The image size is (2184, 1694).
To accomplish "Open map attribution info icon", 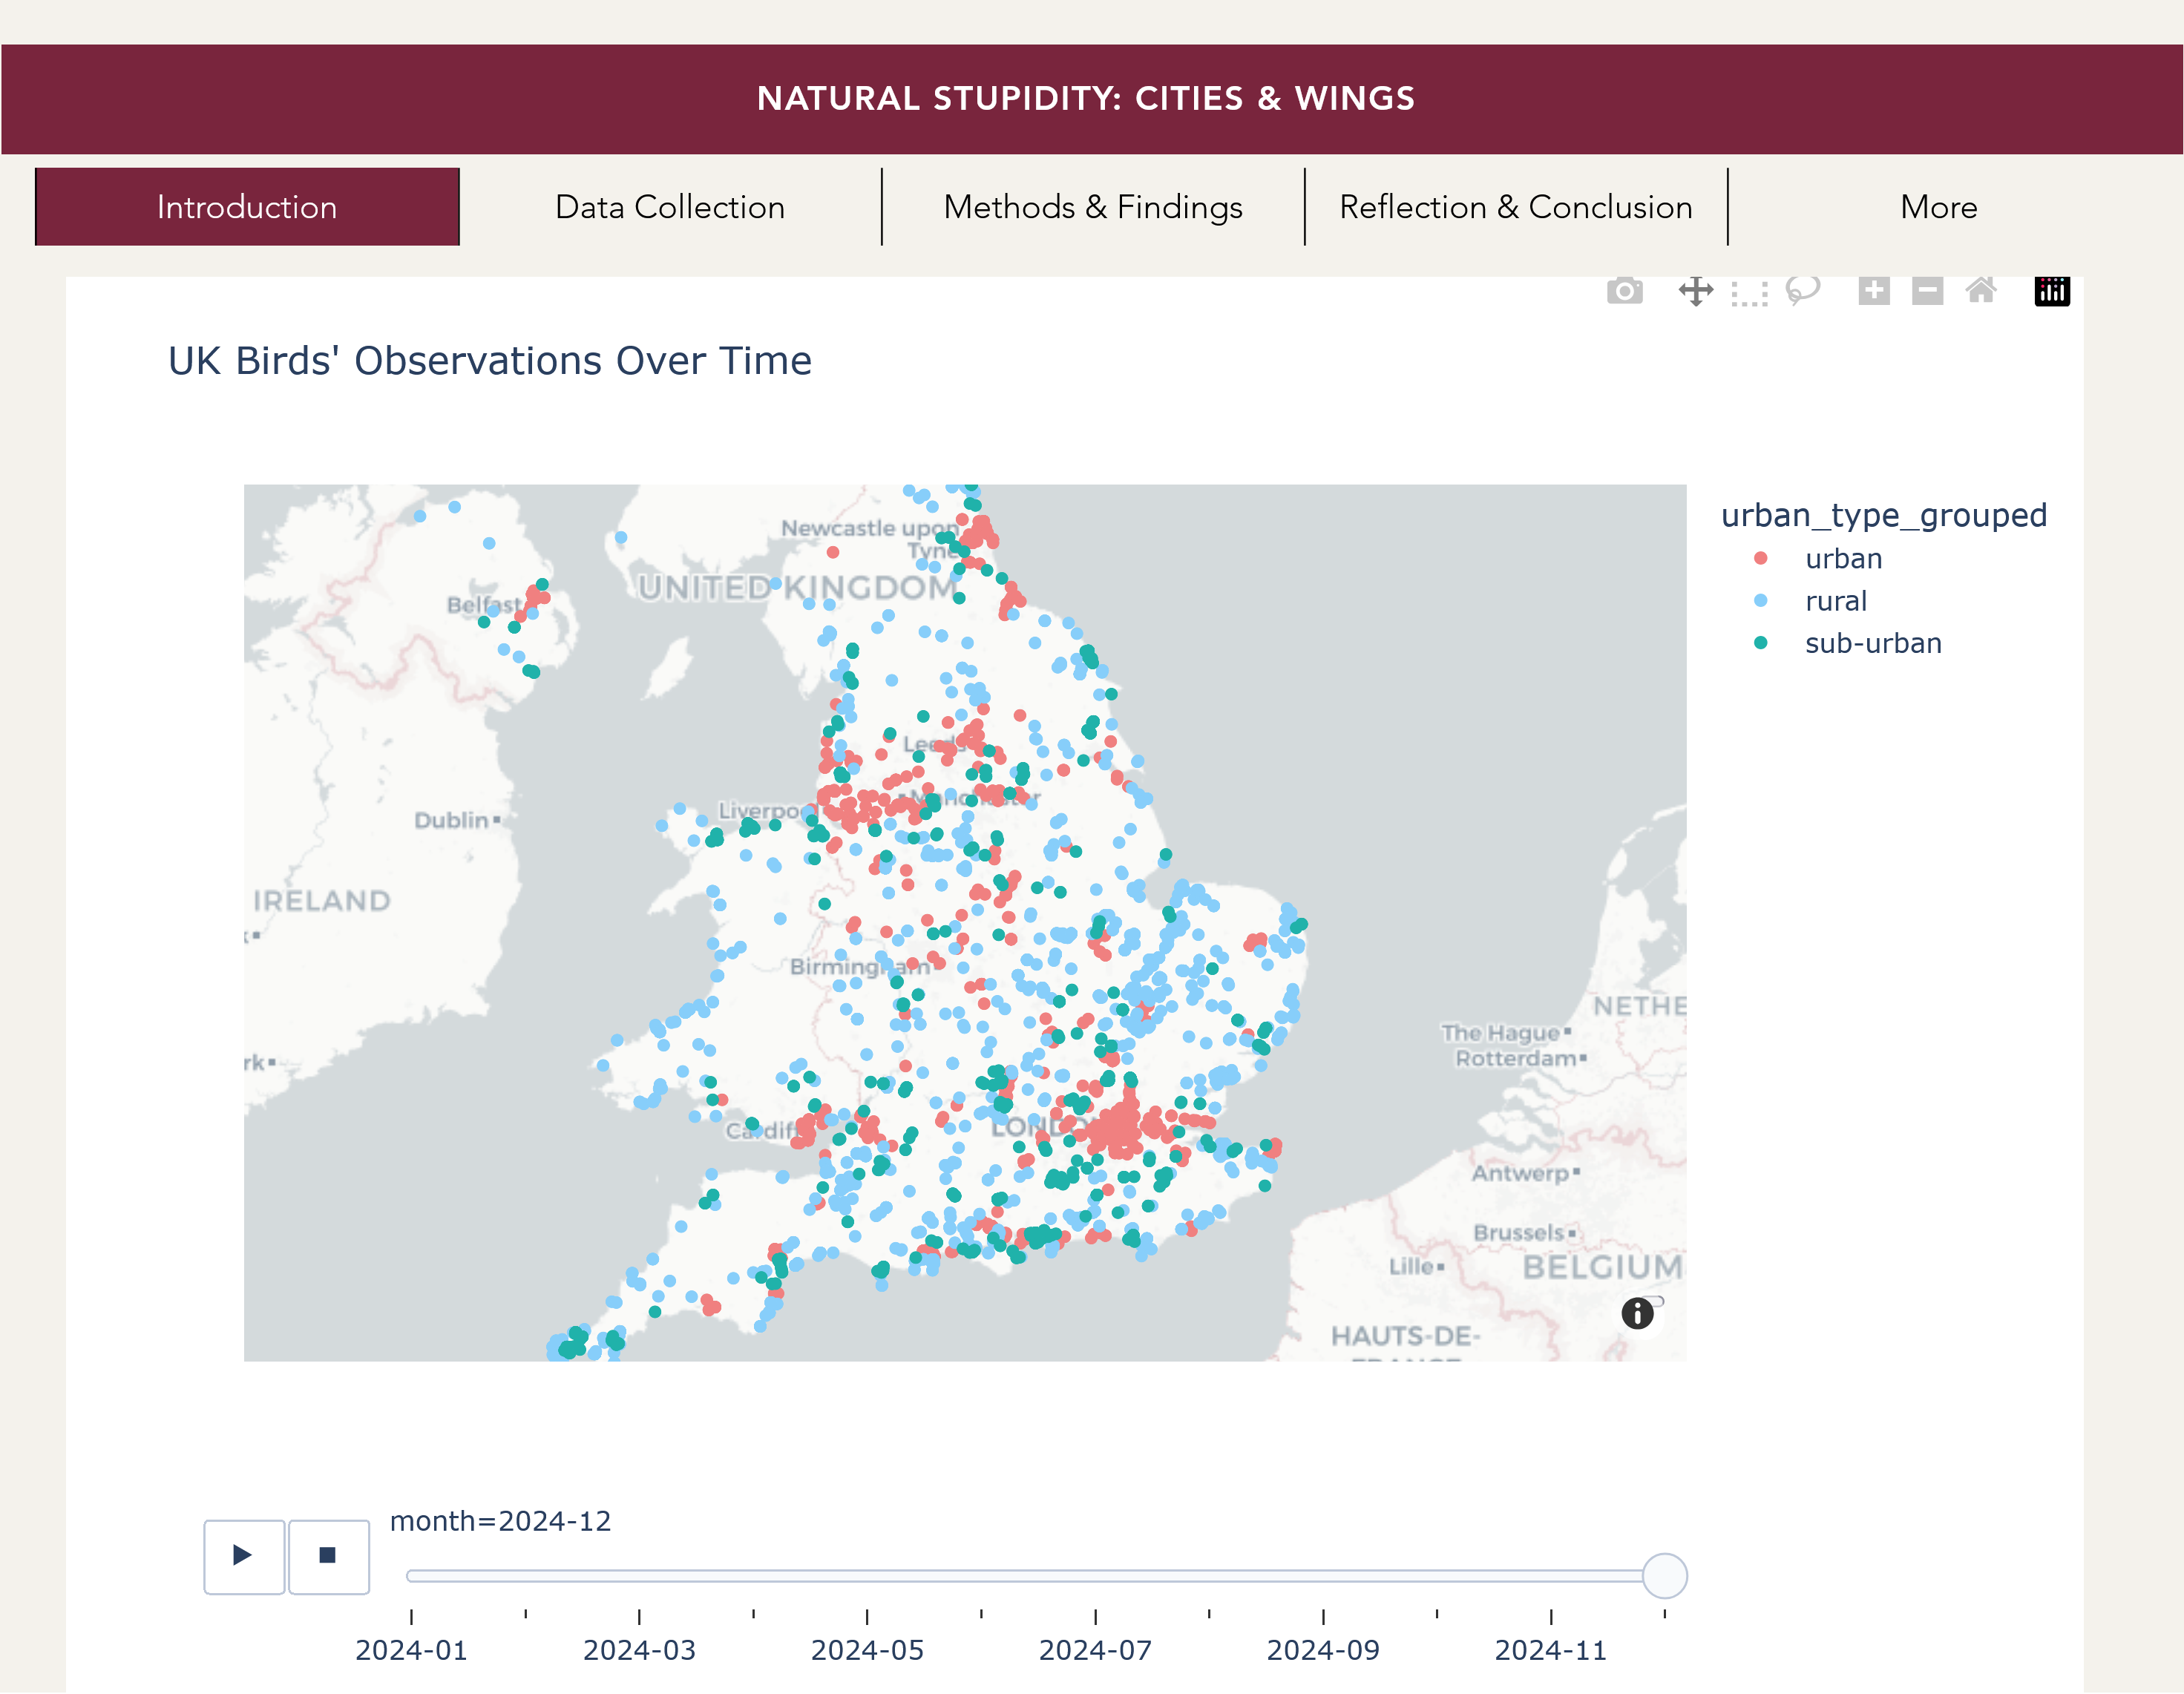I will [1637, 1313].
